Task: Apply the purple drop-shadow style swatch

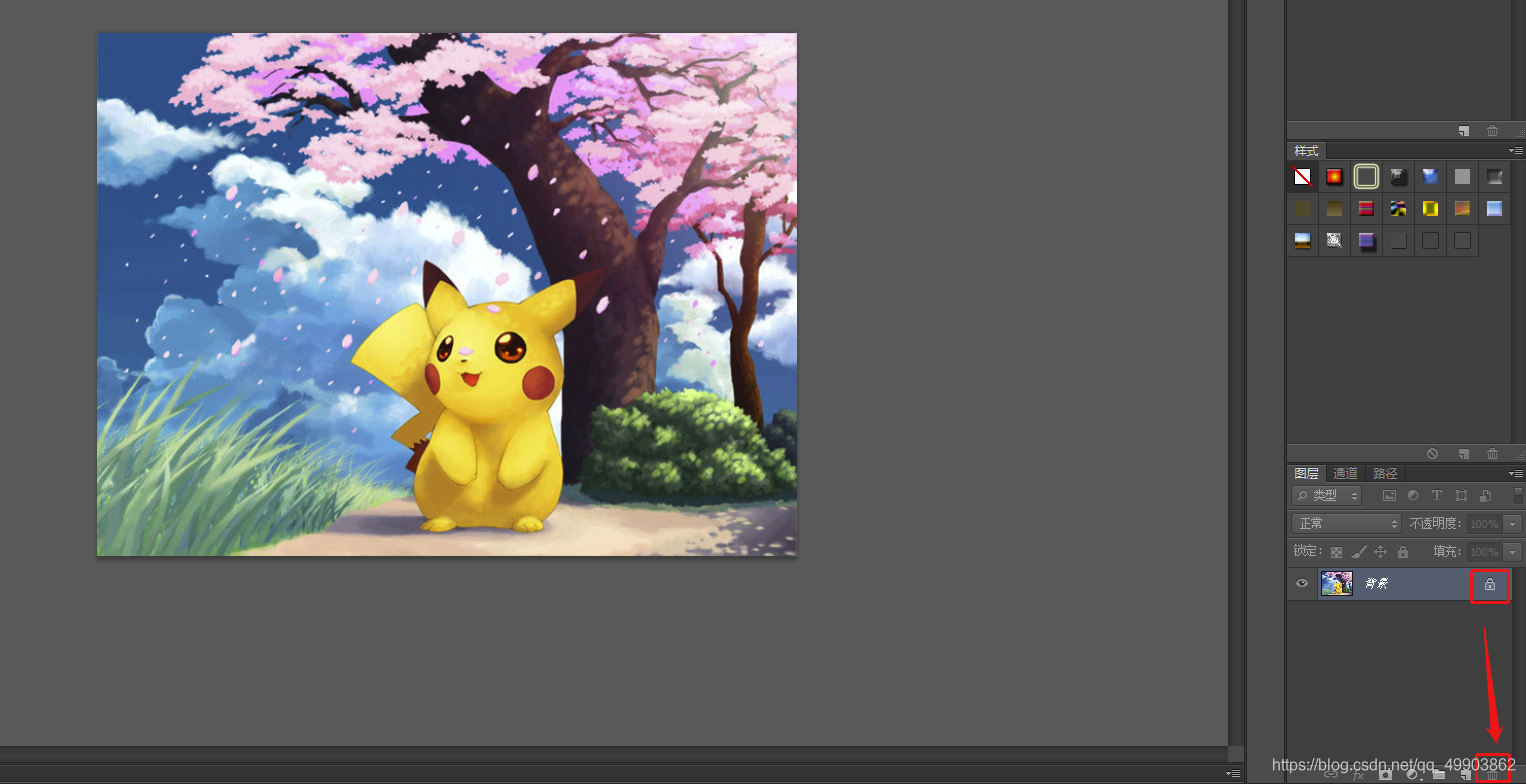Action: pos(1366,241)
